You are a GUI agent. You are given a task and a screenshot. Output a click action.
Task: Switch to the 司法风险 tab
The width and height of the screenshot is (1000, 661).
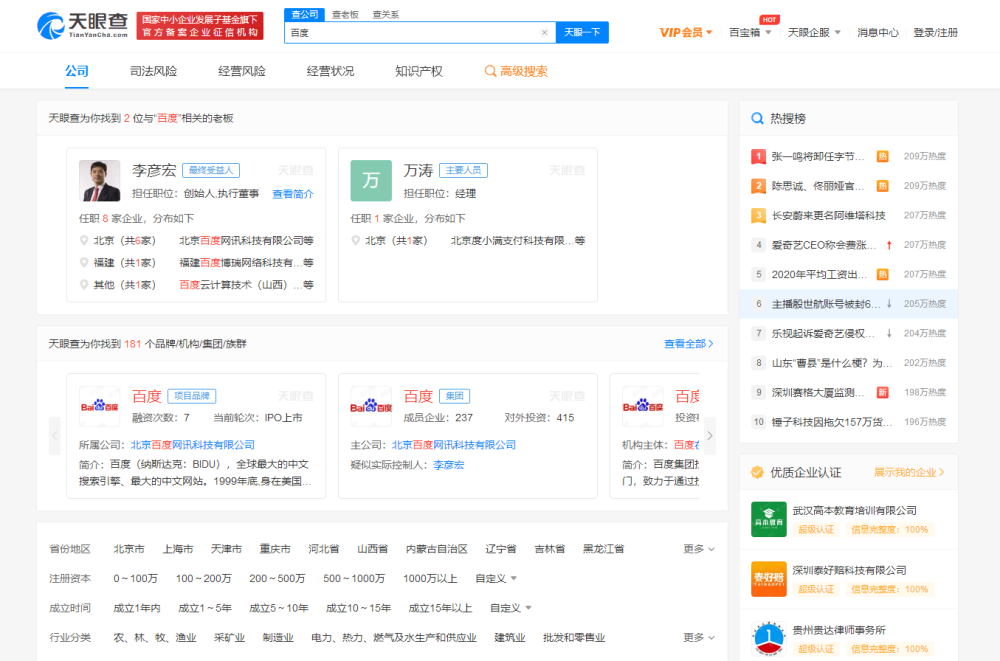coord(153,72)
